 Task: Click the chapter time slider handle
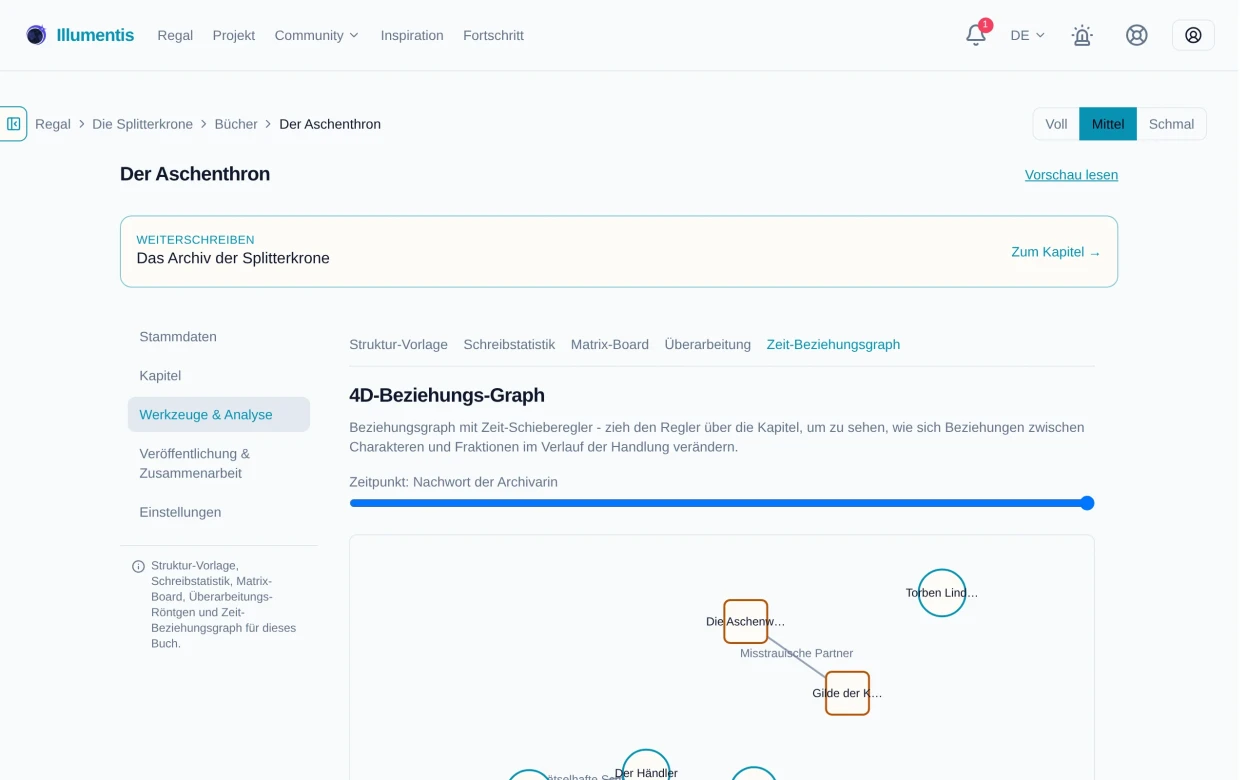click(x=1087, y=503)
